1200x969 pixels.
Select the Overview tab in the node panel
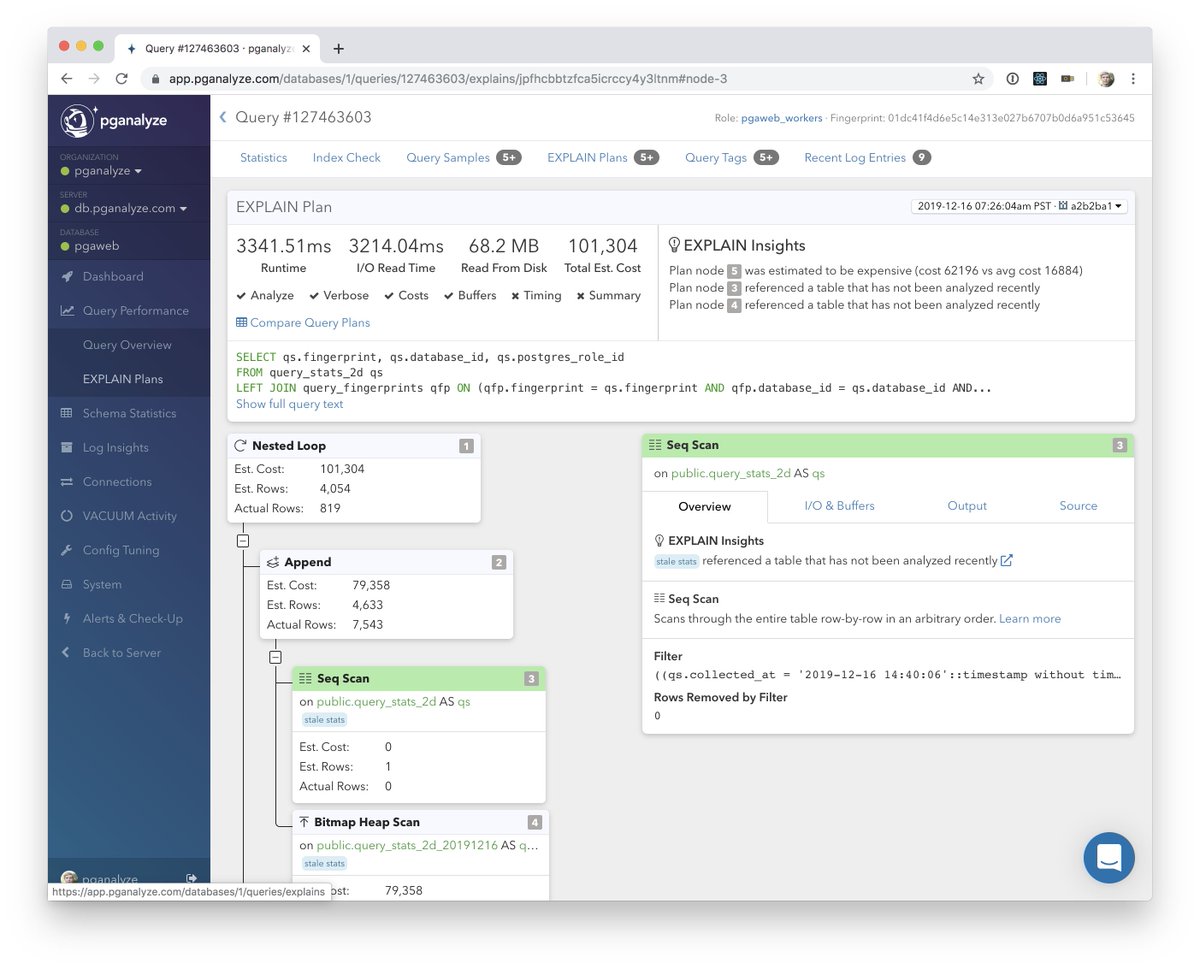(704, 507)
